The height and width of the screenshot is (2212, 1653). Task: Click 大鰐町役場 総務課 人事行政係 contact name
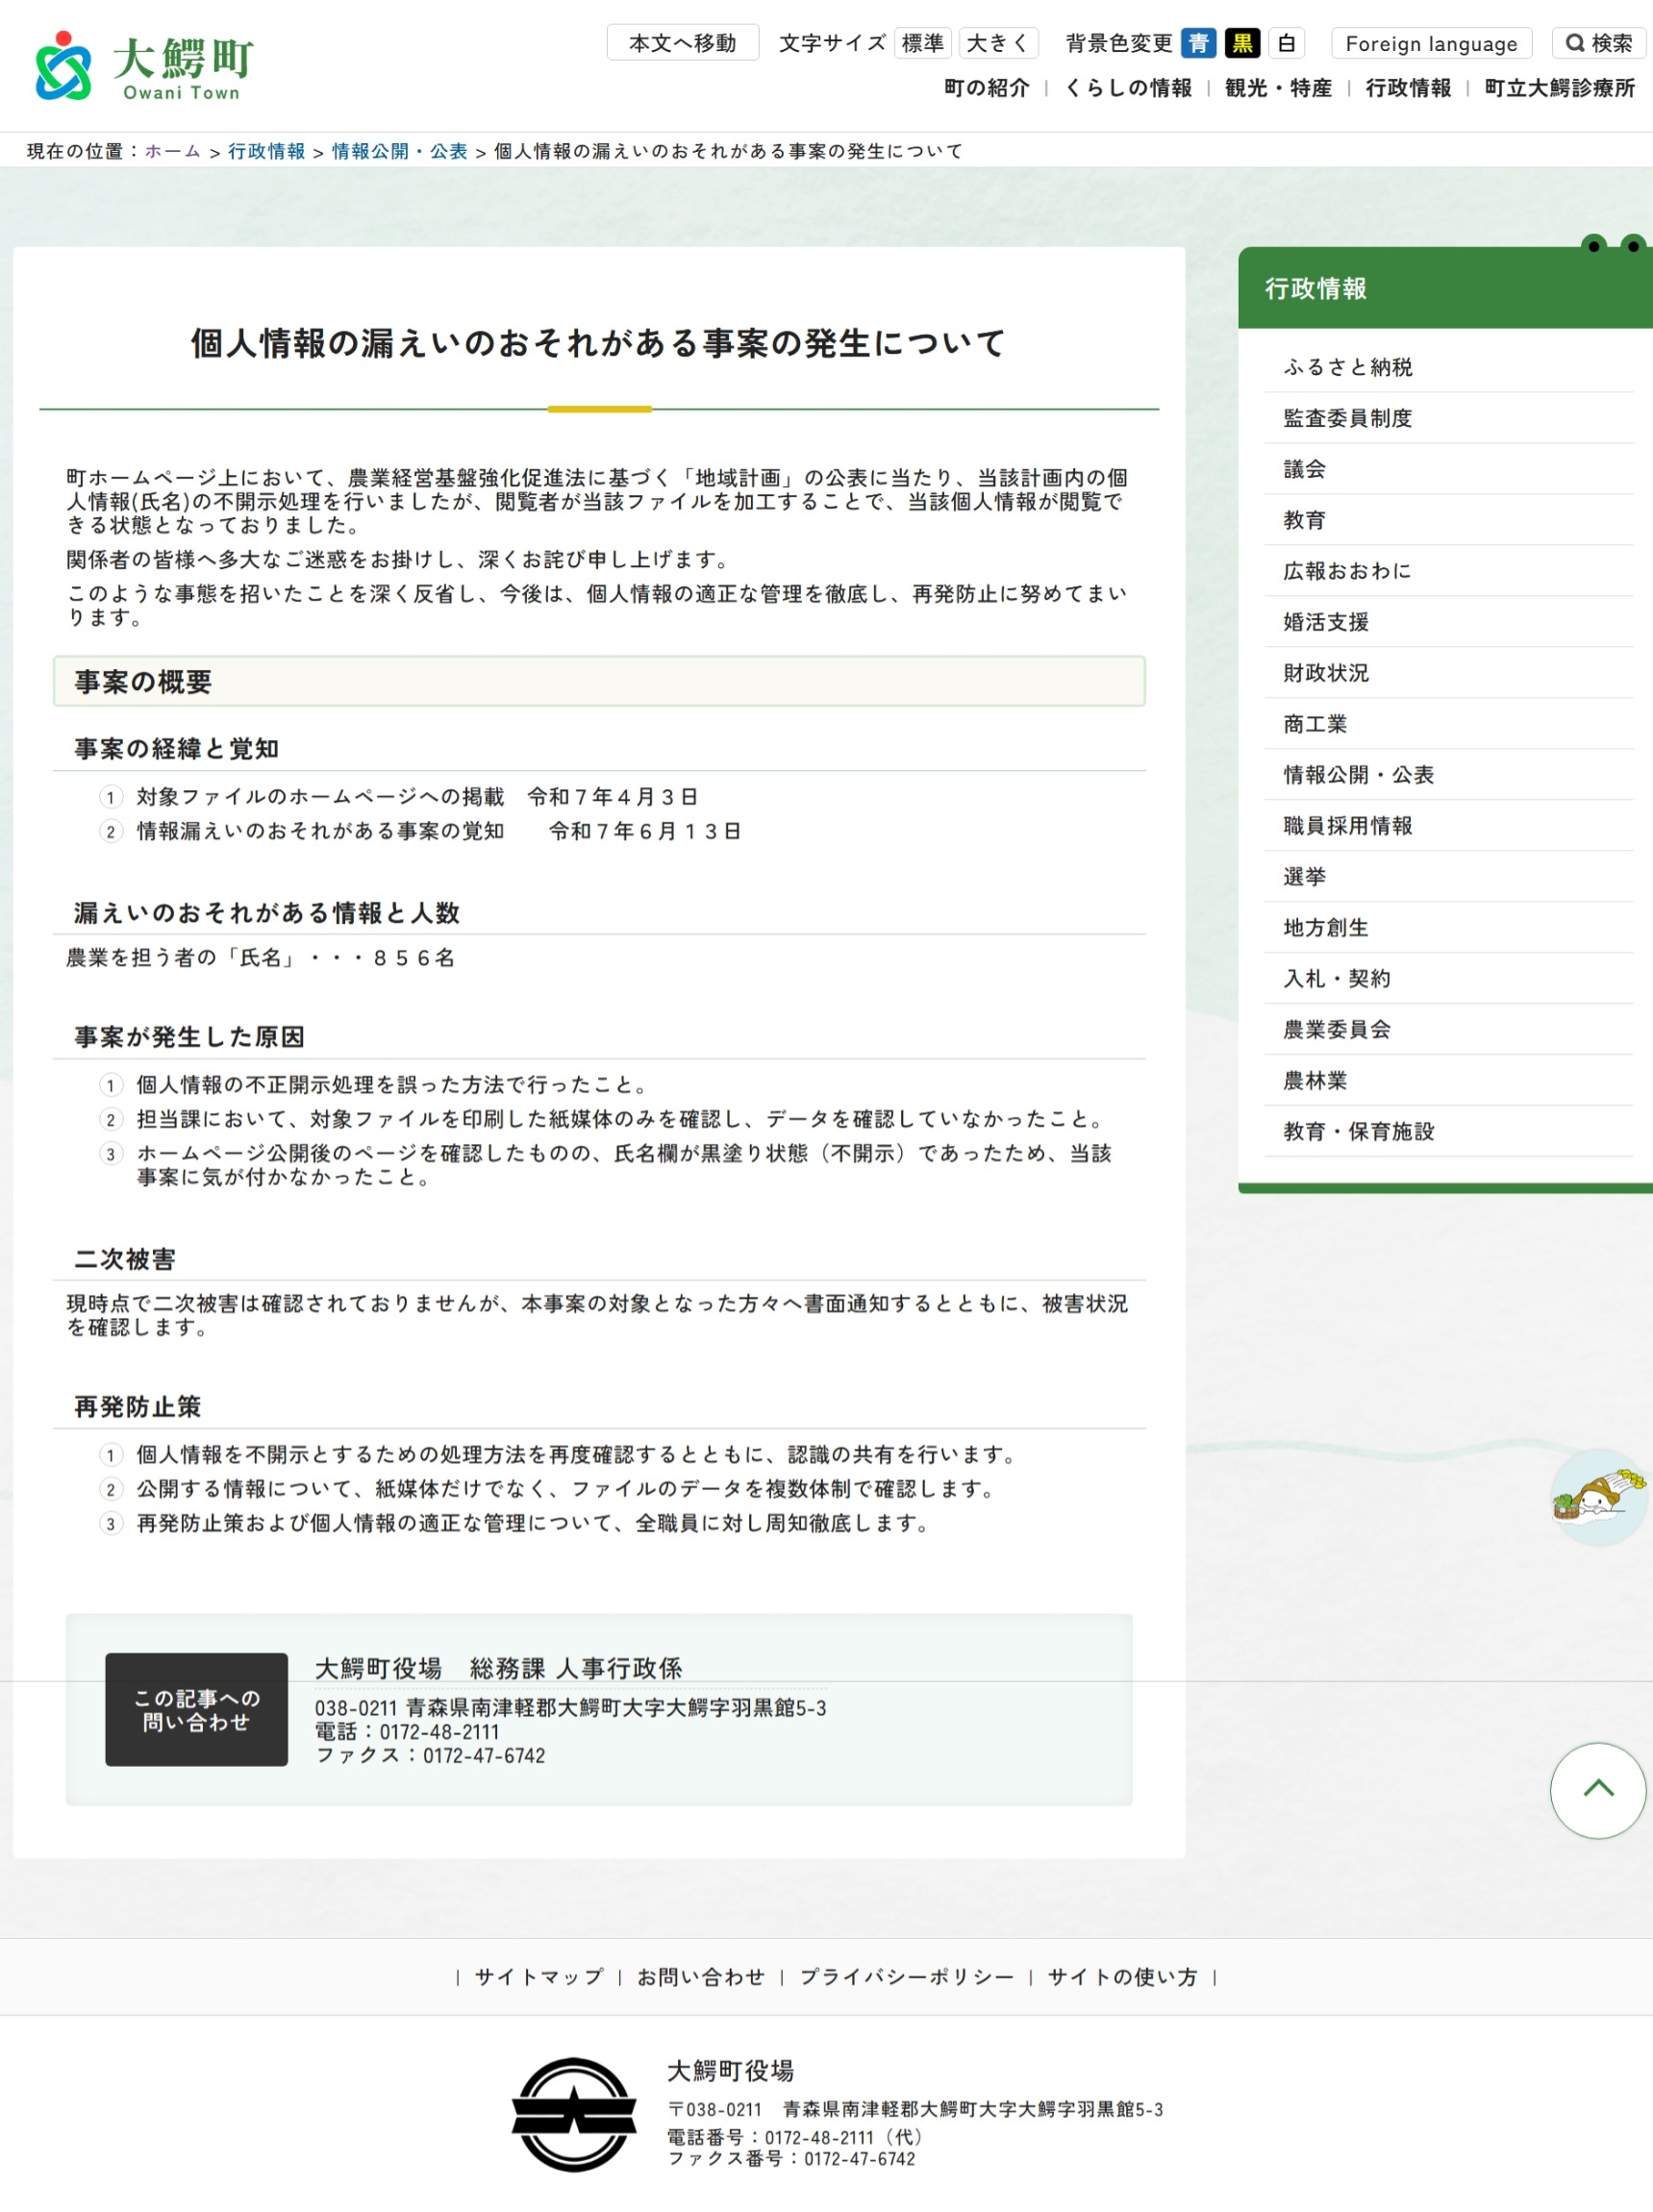point(498,1668)
